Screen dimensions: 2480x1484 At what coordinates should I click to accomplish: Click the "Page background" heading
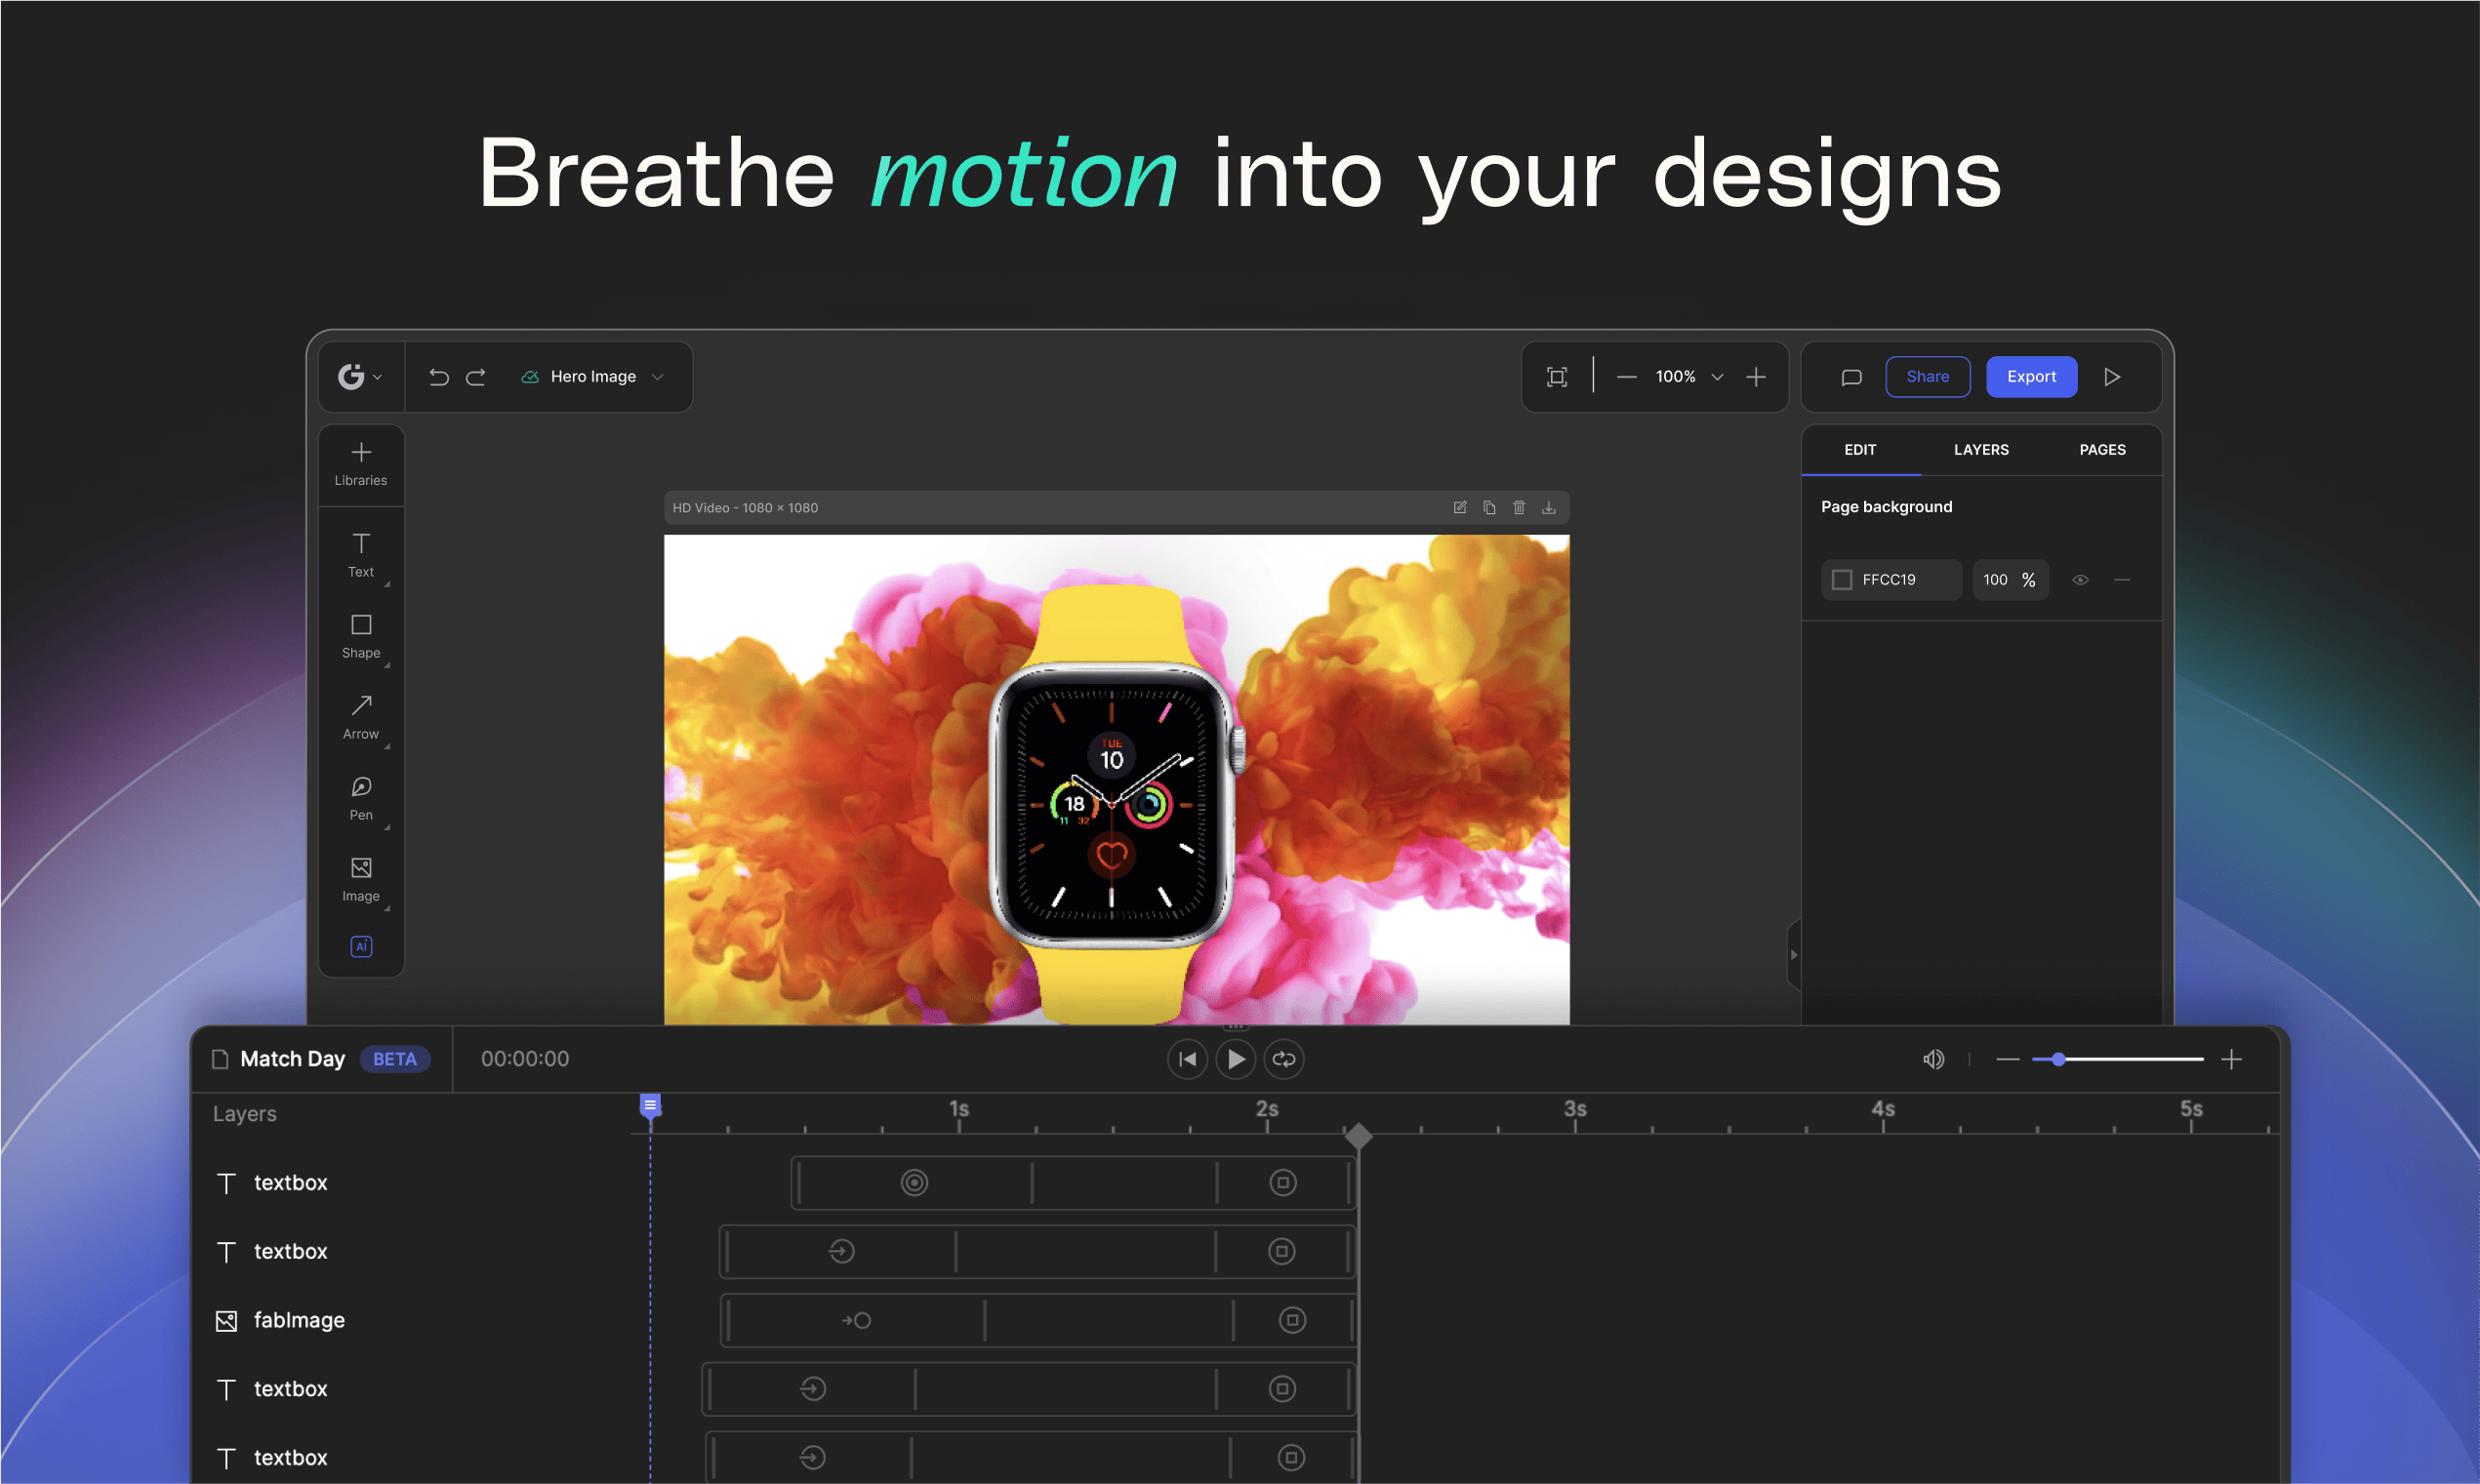pos(1886,507)
